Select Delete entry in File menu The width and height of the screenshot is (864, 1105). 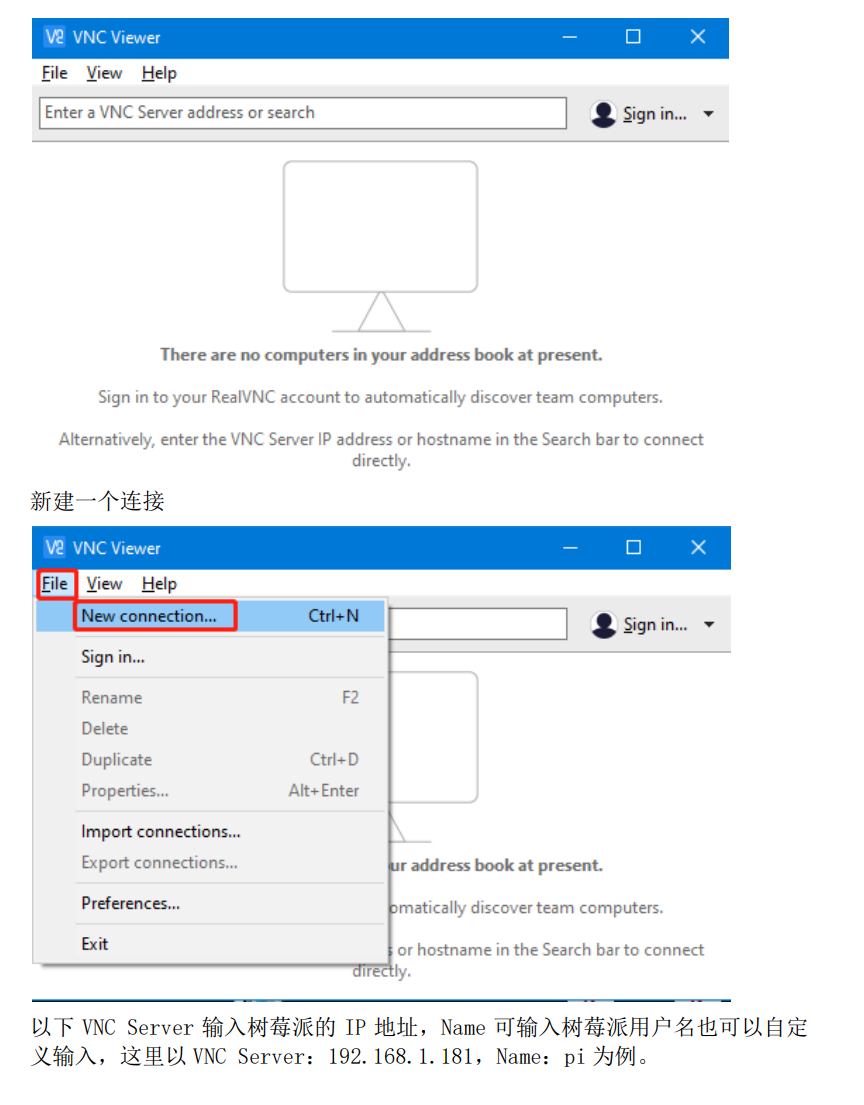[210, 729]
